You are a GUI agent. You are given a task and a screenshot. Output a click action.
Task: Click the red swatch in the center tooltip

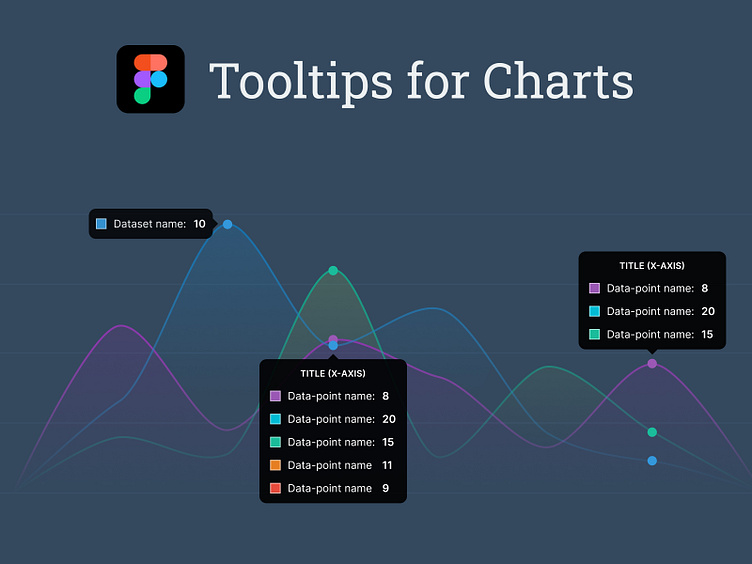tap(275, 488)
